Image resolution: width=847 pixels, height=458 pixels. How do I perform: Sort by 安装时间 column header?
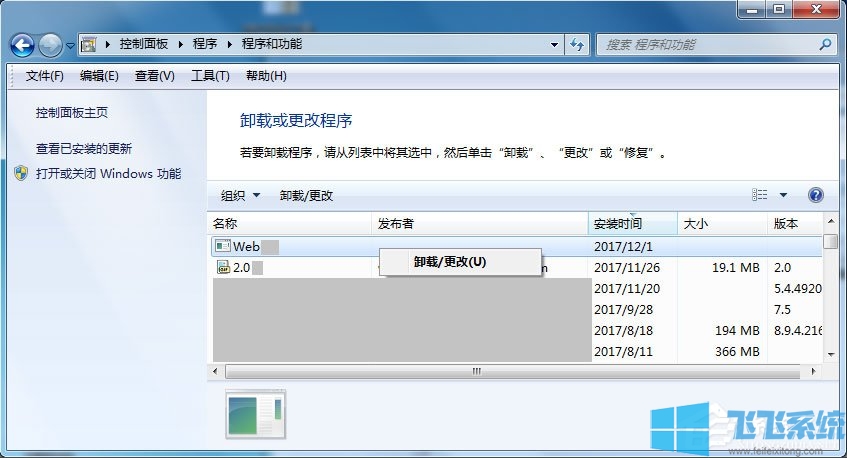point(633,224)
